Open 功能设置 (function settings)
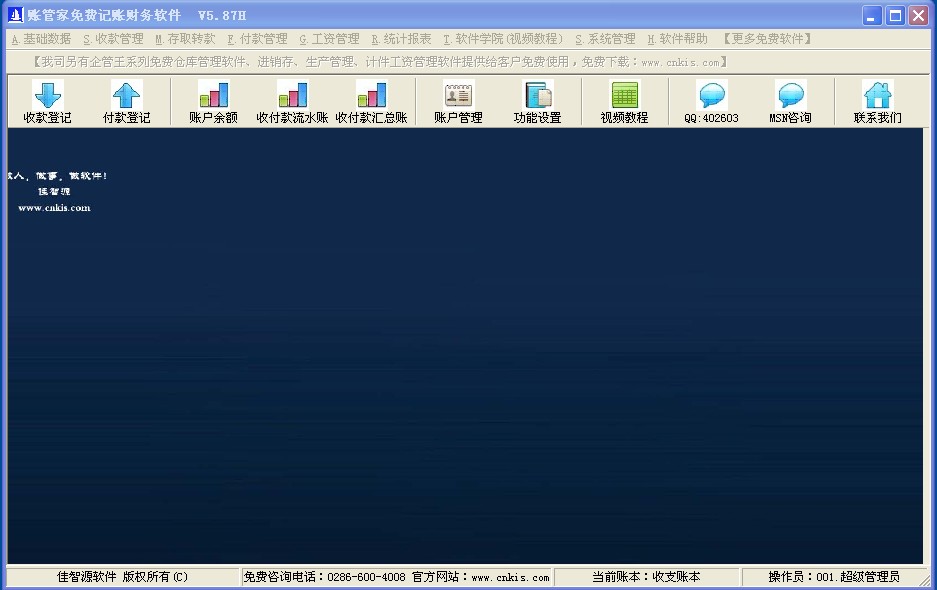Viewport: 937px width, 590px height. coord(537,101)
